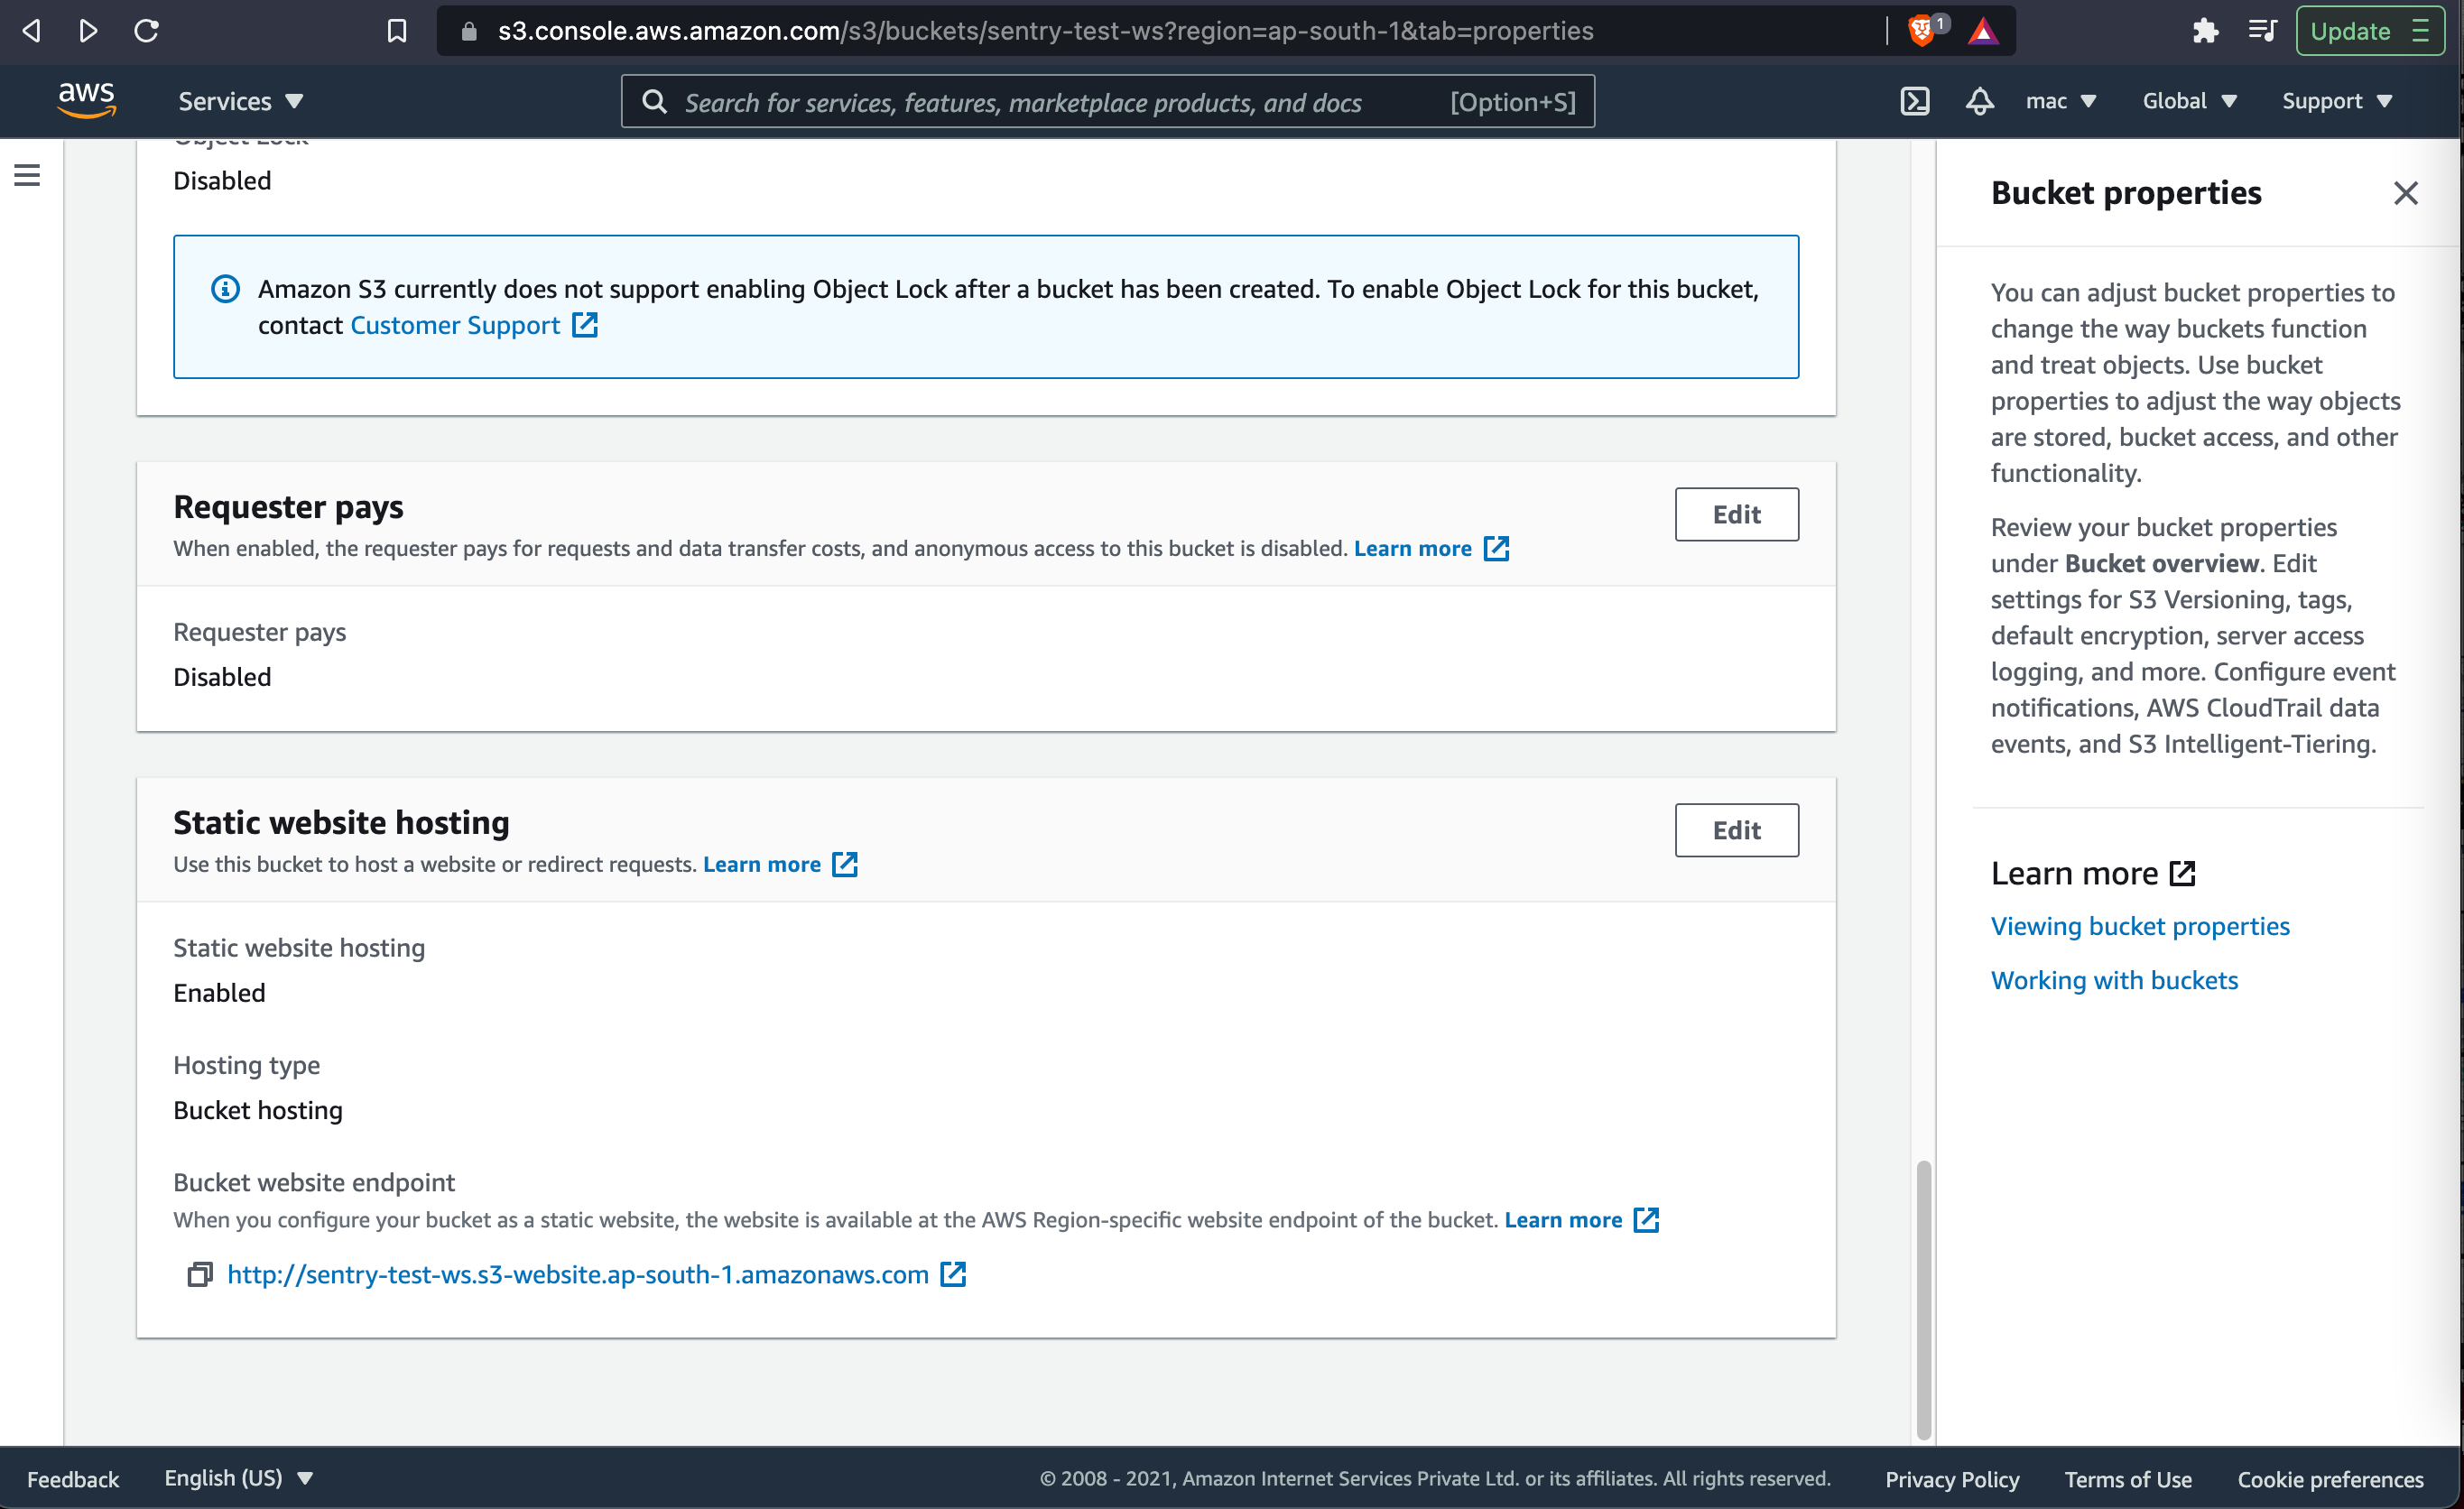Bookmark this page icon

(397, 31)
